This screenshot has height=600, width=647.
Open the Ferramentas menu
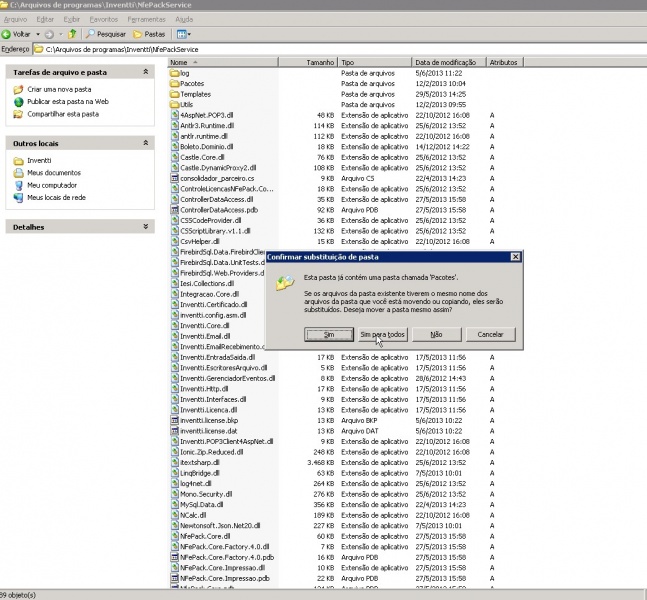[x=147, y=19]
